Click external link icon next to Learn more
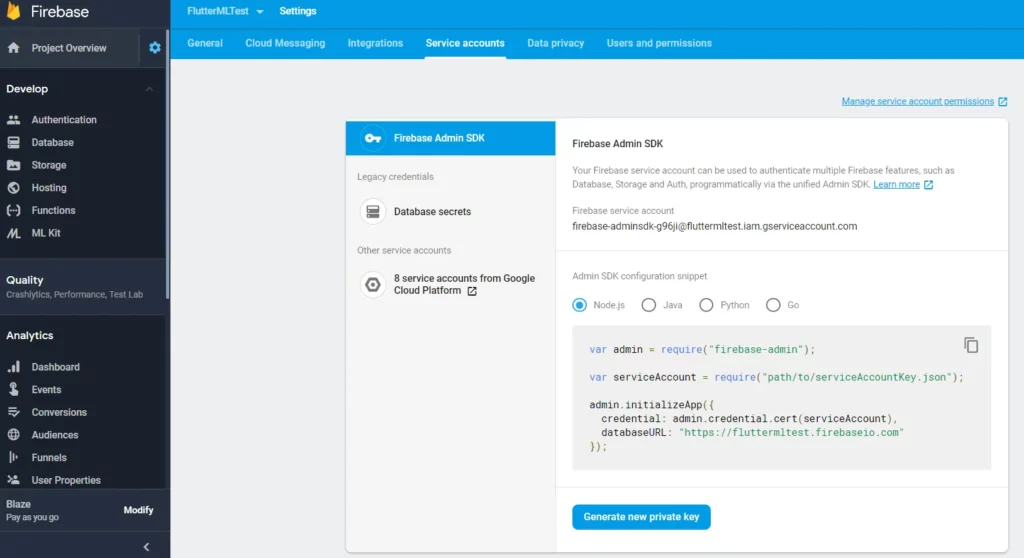The width and height of the screenshot is (1024, 558). pyautogui.click(x=929, y=185)
